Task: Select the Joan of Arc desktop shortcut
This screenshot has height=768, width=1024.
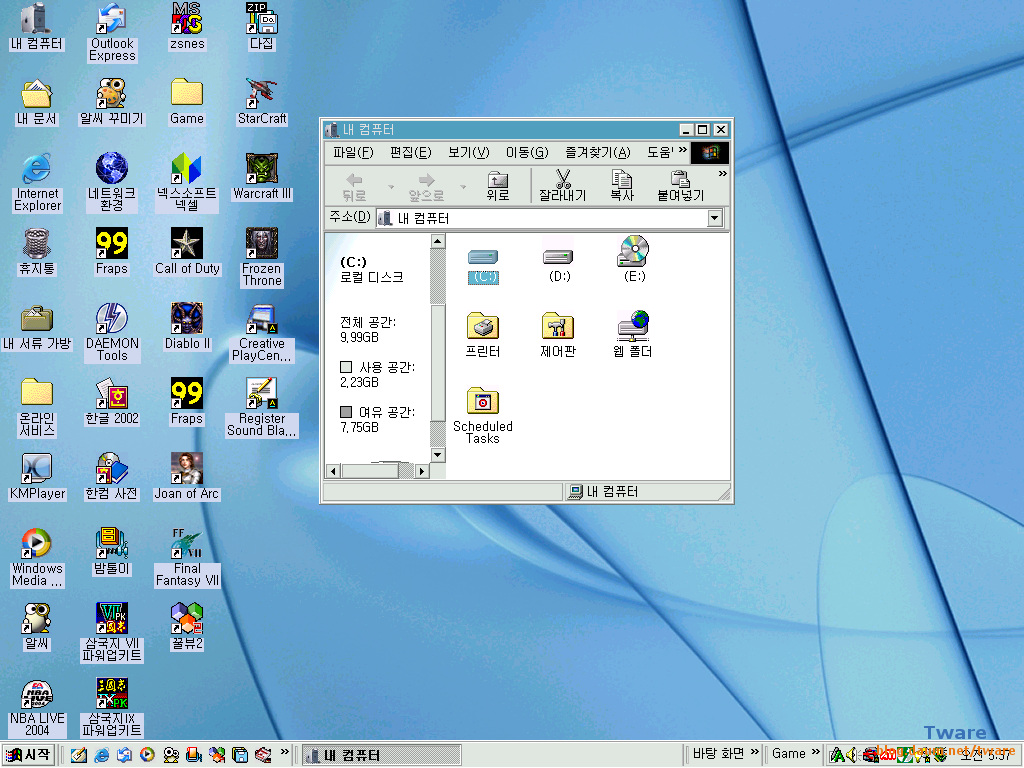Action: (x=187, y=477)
